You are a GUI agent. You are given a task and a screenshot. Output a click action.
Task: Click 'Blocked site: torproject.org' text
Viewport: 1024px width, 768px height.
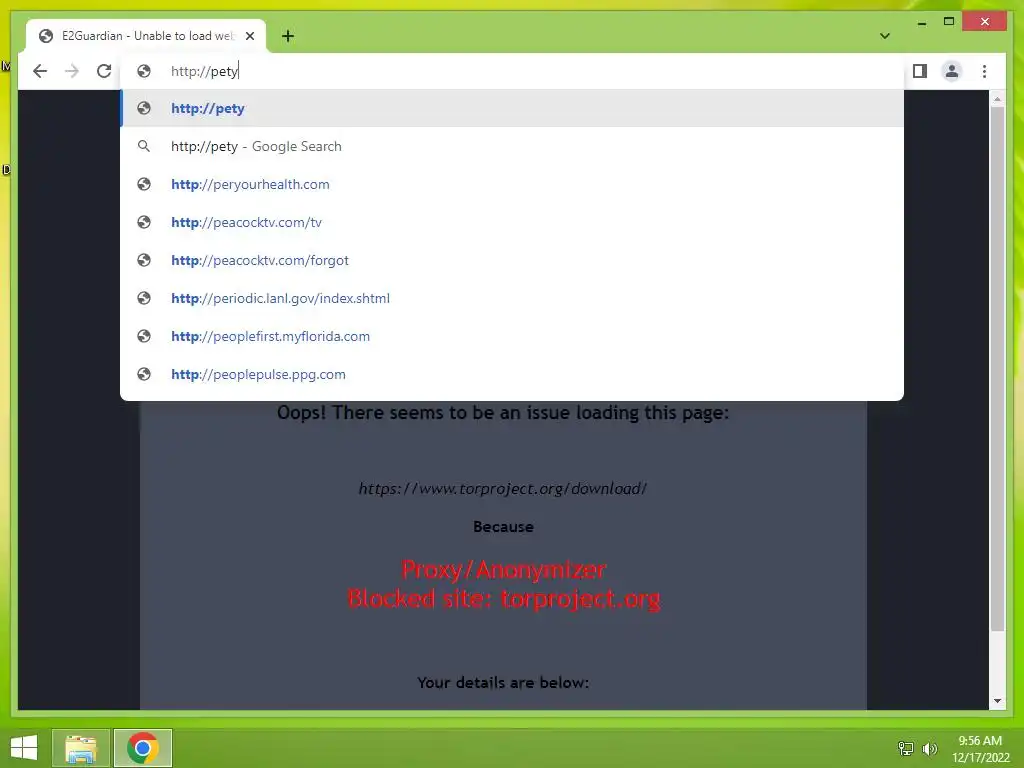[504, 598]
